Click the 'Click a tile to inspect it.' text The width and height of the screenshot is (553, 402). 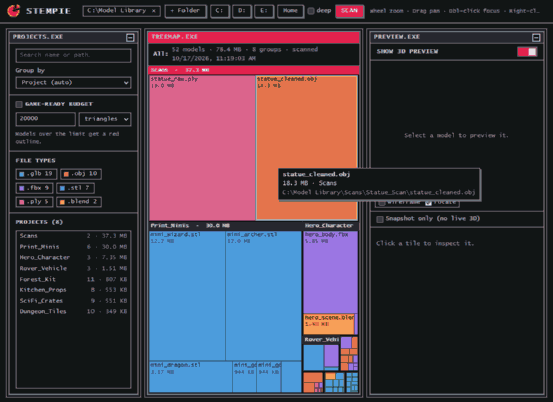pyautogui.click(x=425, y=244)
